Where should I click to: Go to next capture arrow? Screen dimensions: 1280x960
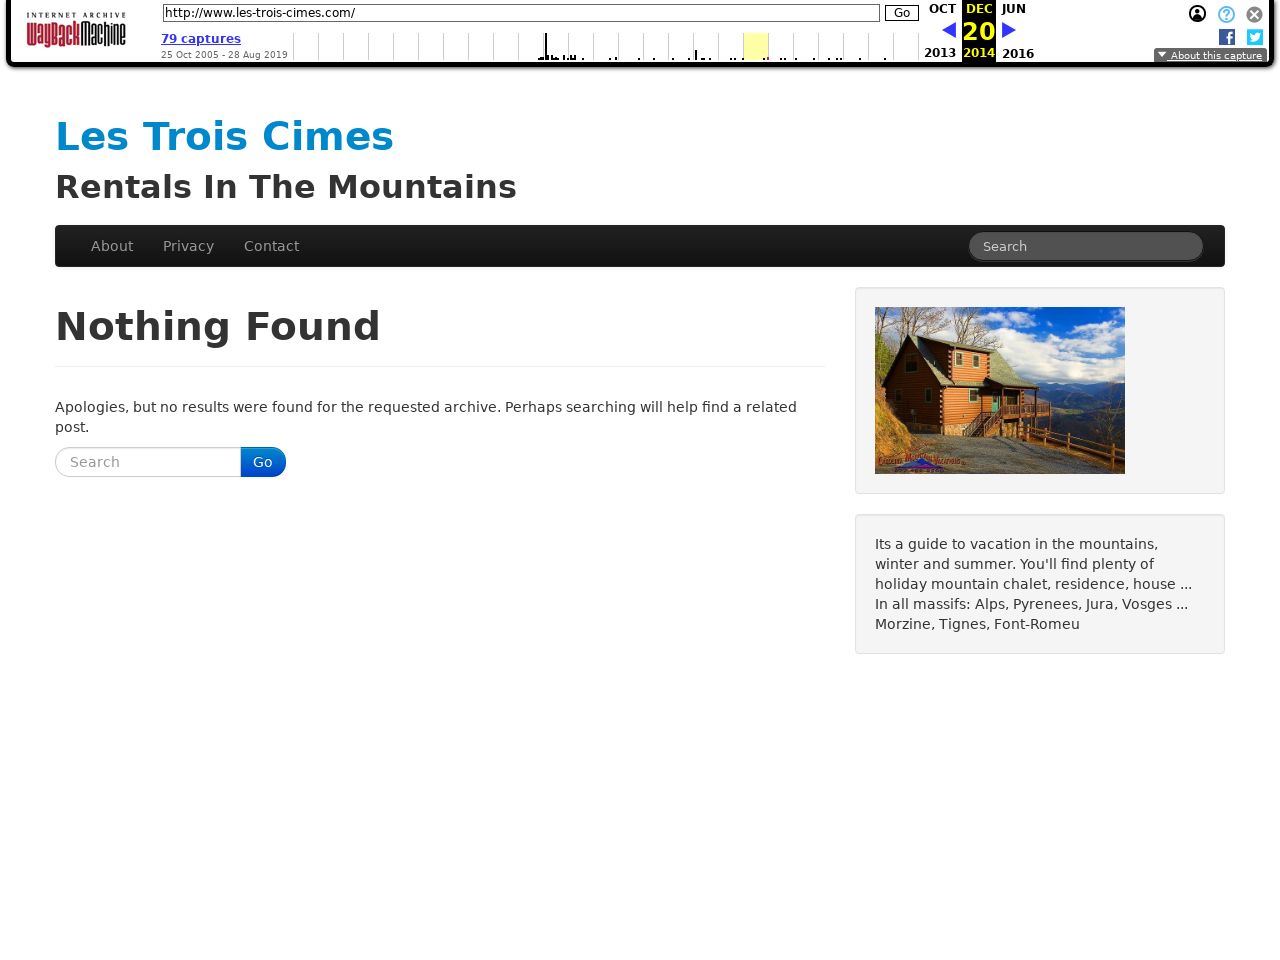(x=1008, y=31)
